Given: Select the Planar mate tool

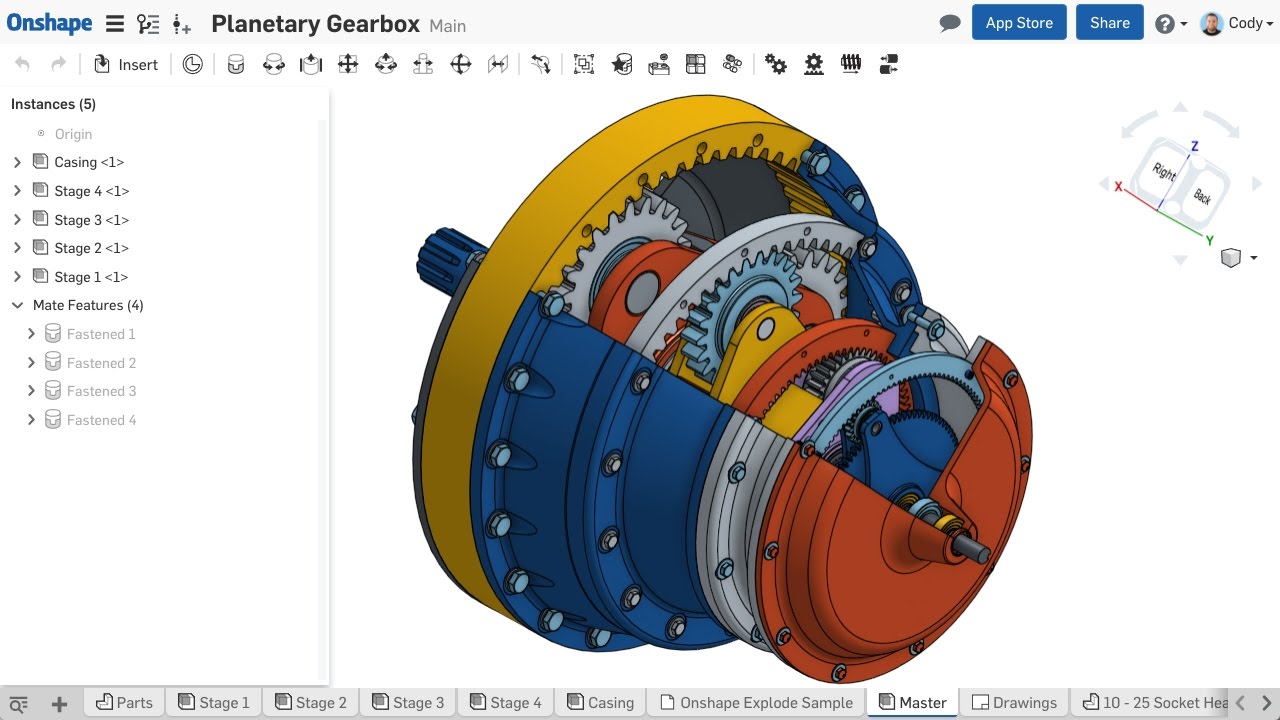Looking at the screenshot, I should [348, 64].
